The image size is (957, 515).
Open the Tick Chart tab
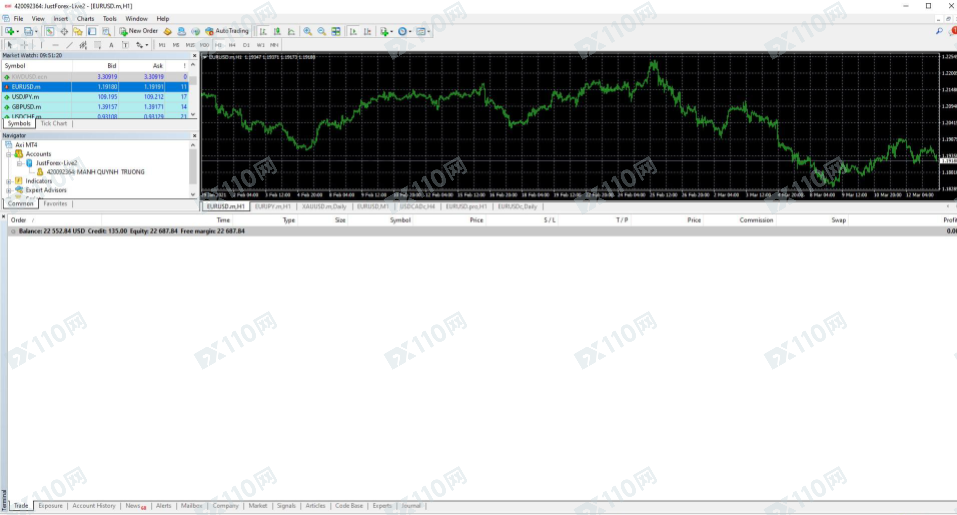point(54,123)
